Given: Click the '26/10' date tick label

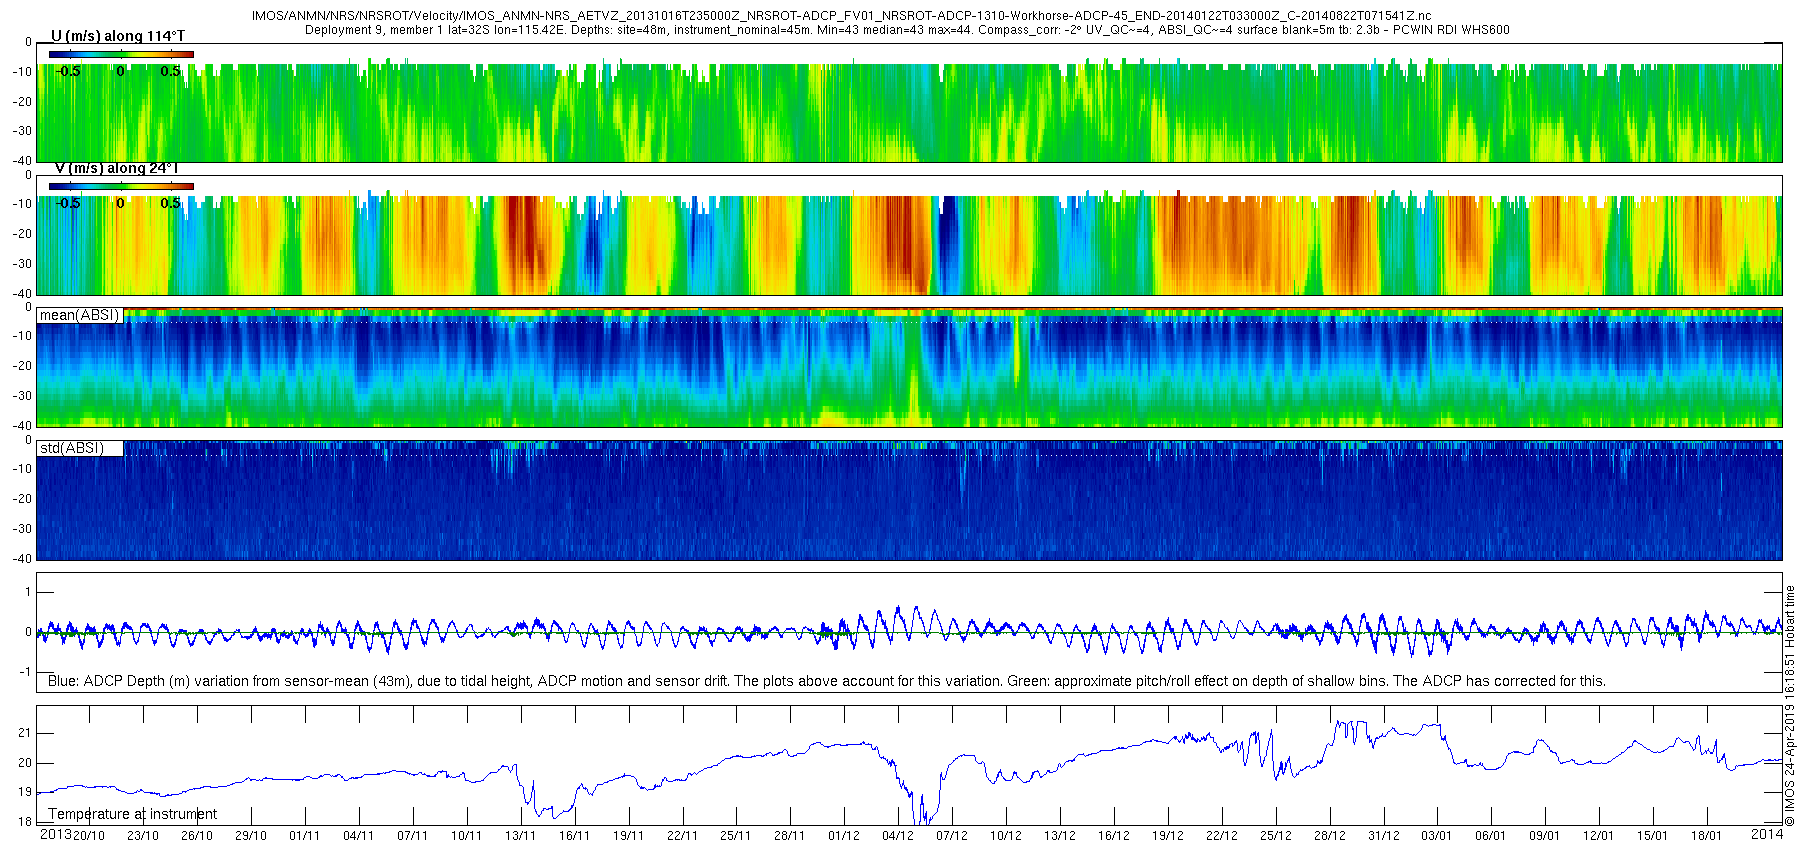Looking at the screenshot, I should pos(197,836).
